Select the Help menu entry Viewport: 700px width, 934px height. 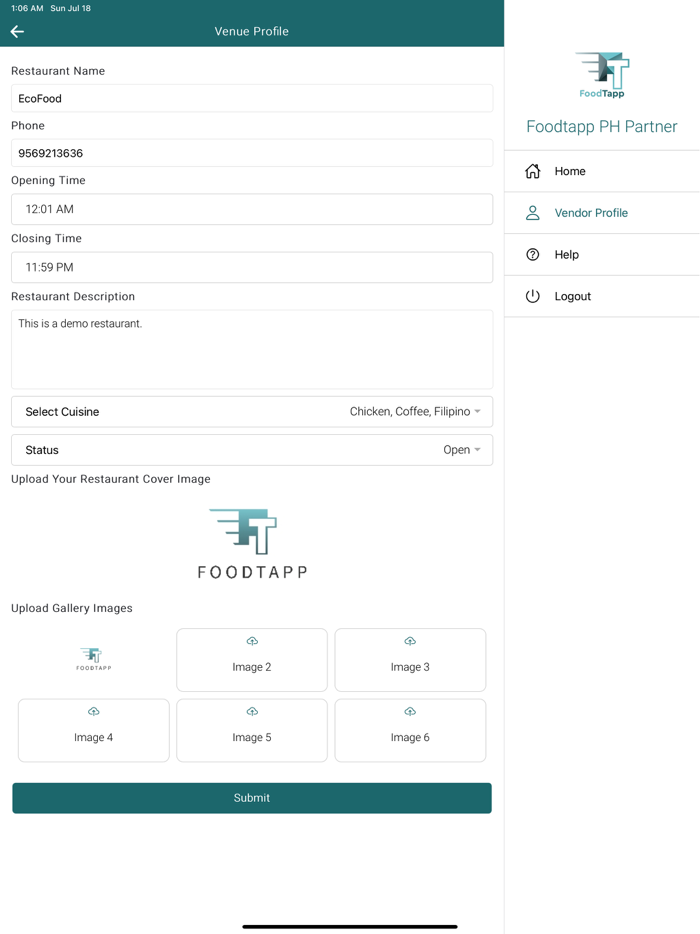tap(567, 254)
